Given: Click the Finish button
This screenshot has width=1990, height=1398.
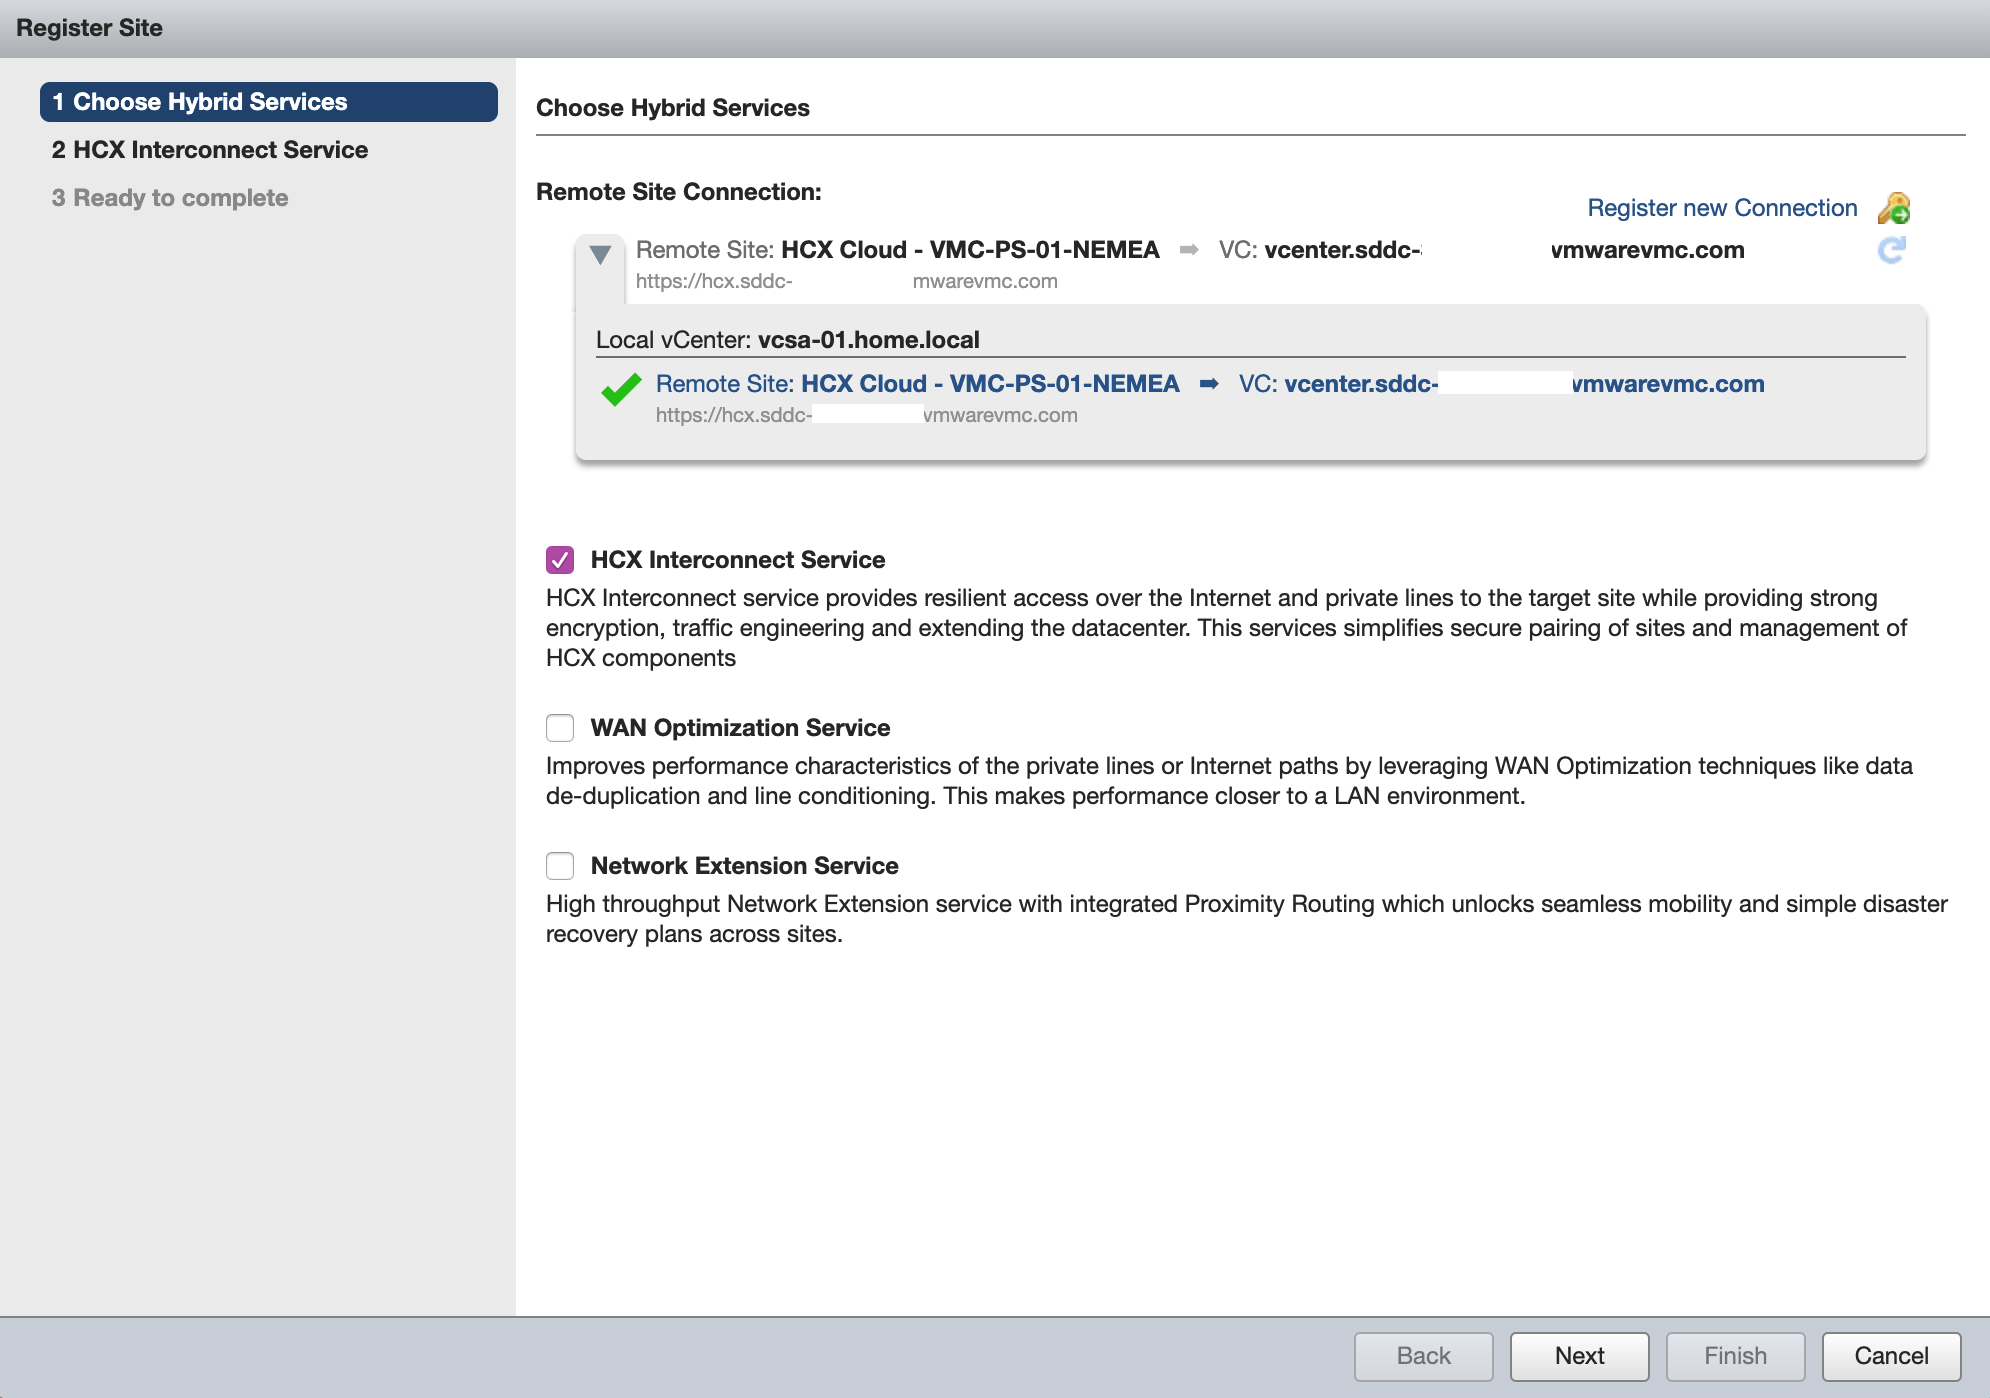Looking at the screenshot, I should point(1735,1356).
